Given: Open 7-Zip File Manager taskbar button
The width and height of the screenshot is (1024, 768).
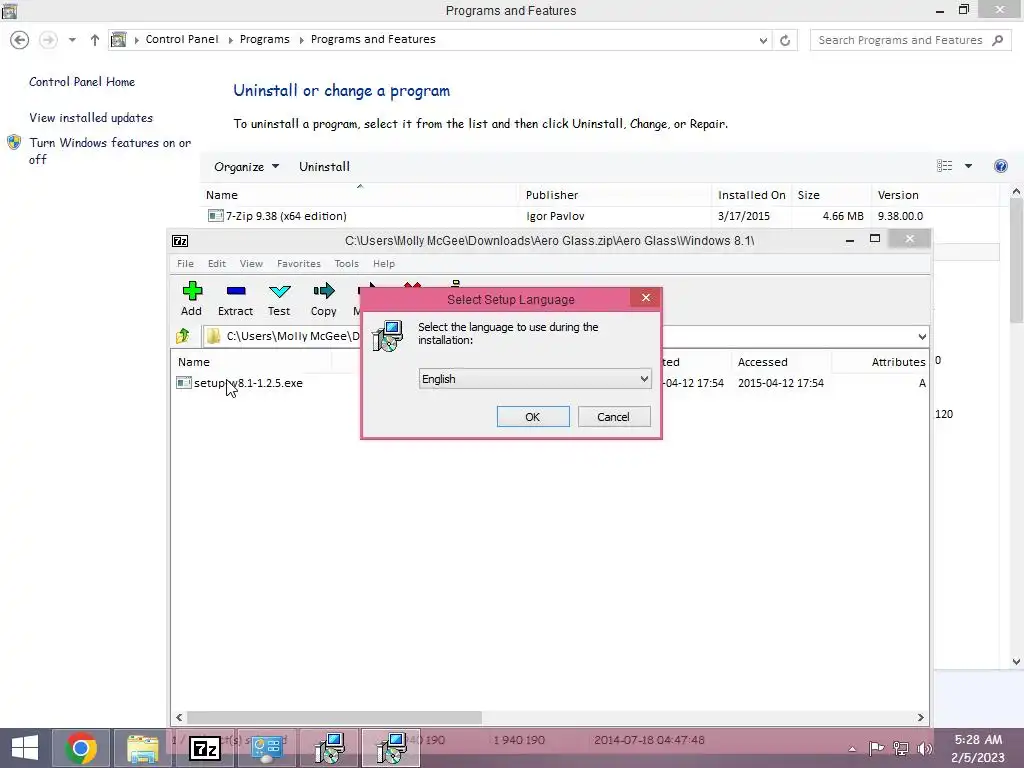Looking at the screenshot, I should 204,748.
